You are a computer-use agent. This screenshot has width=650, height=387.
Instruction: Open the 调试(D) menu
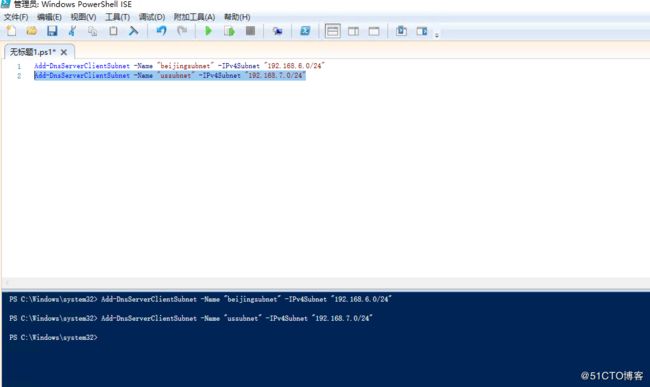click(x=152, y=17)
